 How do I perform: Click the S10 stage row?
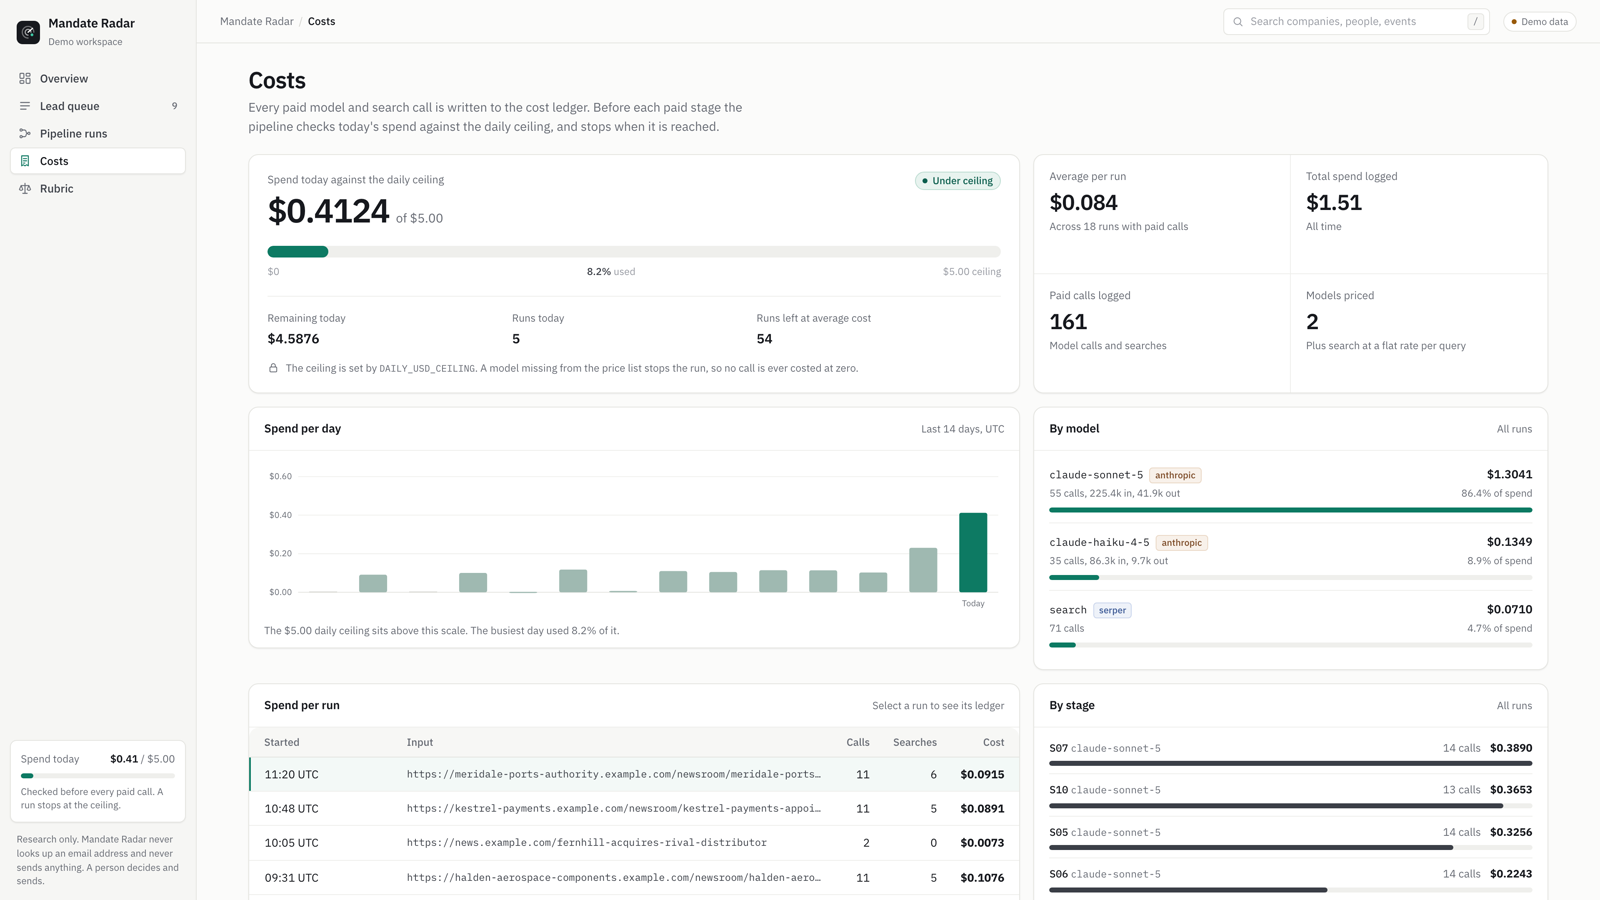1290,796
